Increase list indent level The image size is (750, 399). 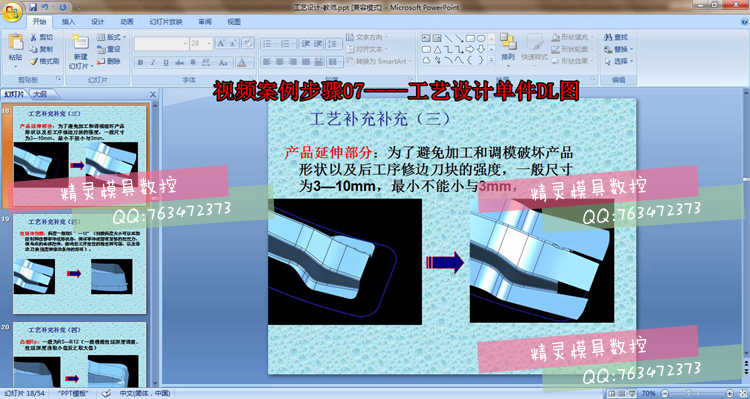tap(319, 44)
